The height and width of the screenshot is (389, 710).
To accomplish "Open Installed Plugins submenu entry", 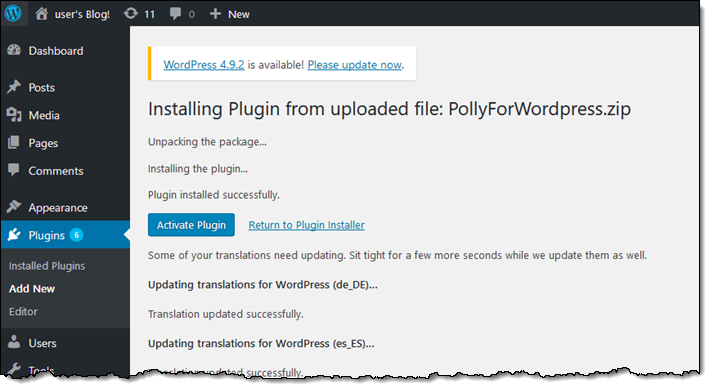I will tap(47, 266).
